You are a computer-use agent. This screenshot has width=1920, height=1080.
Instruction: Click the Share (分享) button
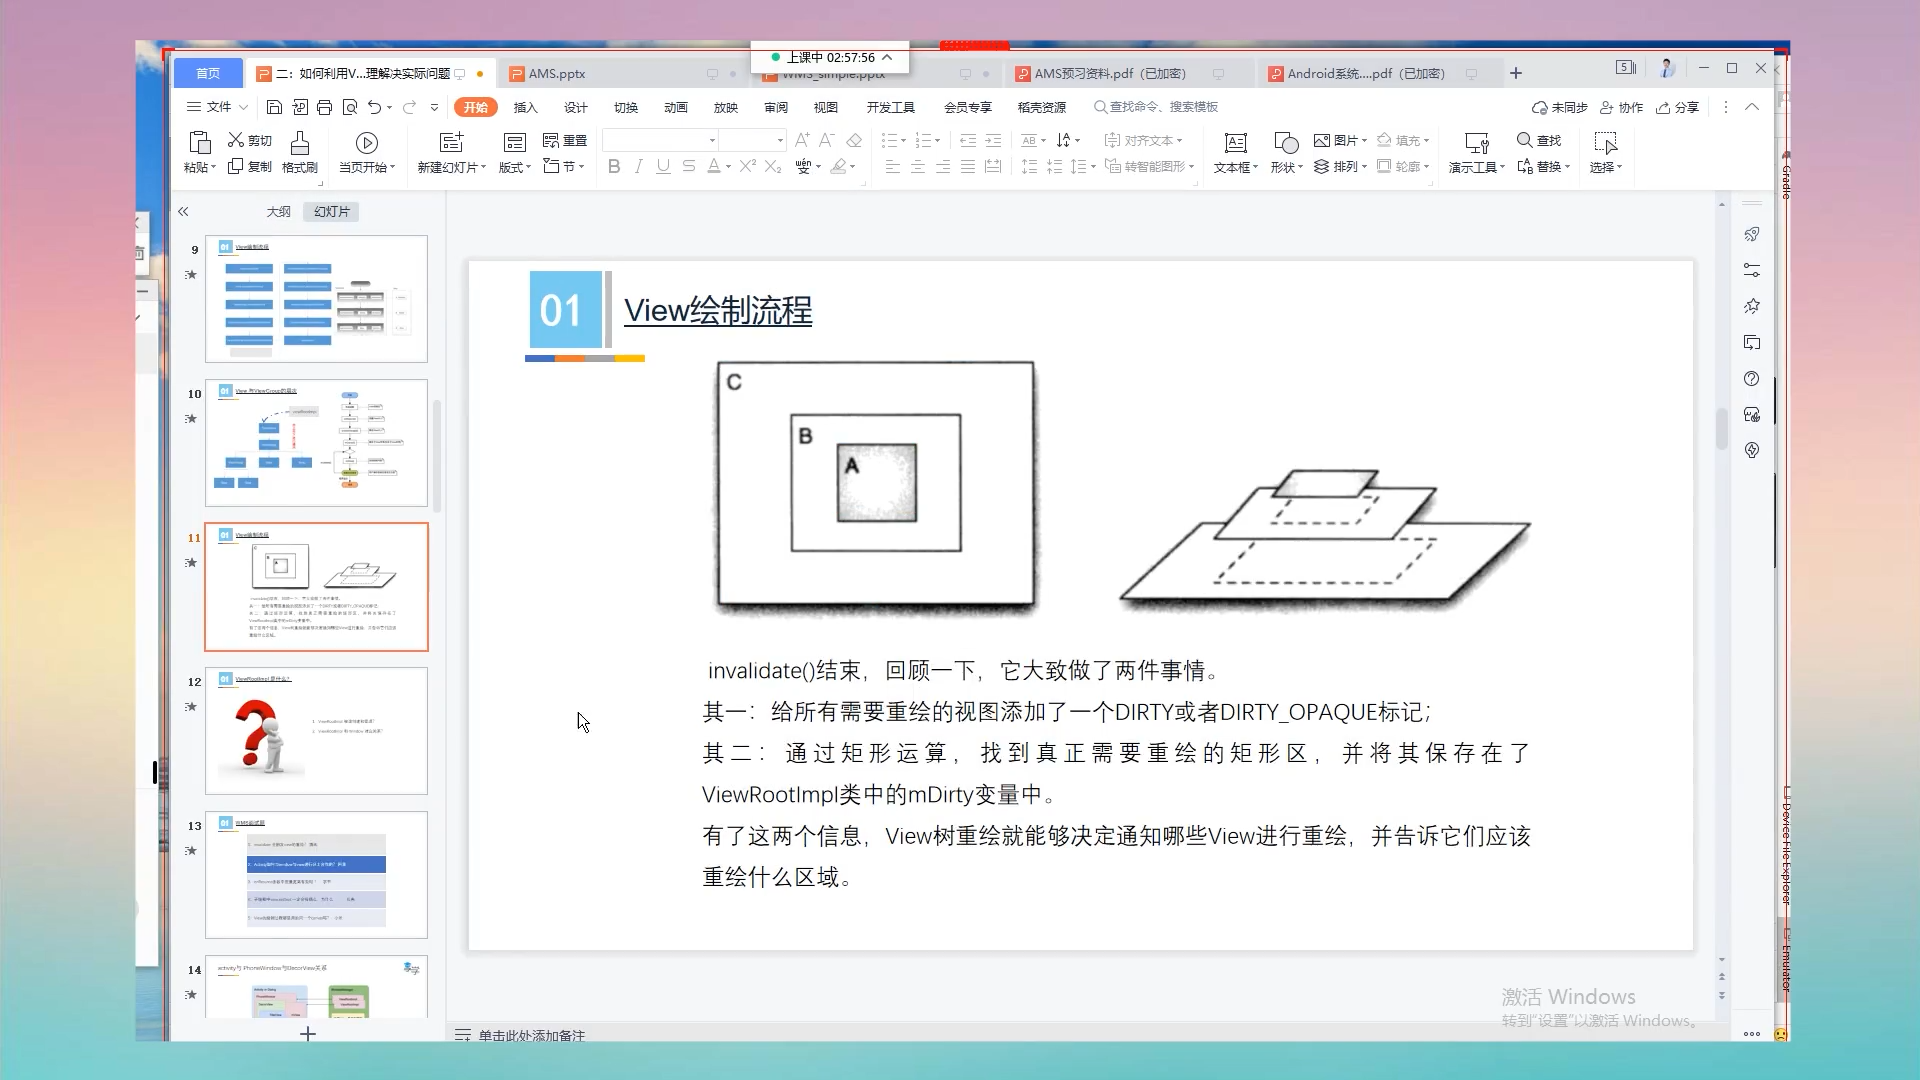point(1678,107)
